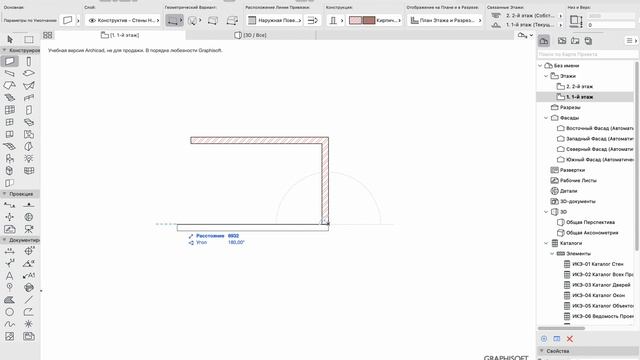Activate the Railing tool
The image size is (640, 360).
tap(29, 98)
